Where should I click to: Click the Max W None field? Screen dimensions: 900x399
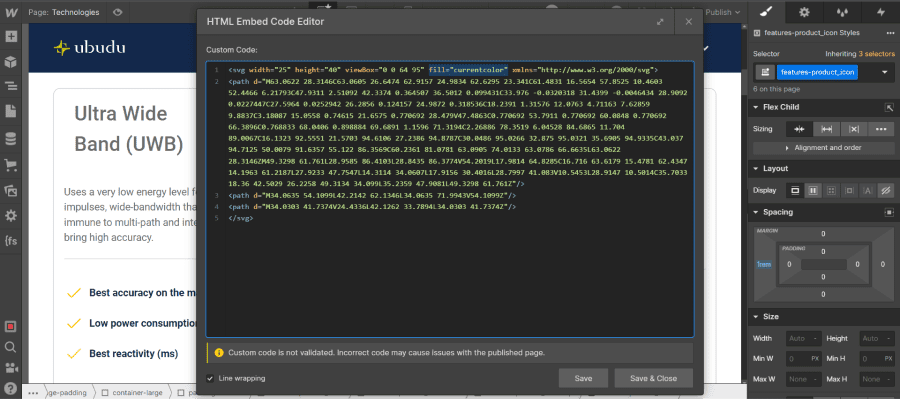tap(804, 379)
